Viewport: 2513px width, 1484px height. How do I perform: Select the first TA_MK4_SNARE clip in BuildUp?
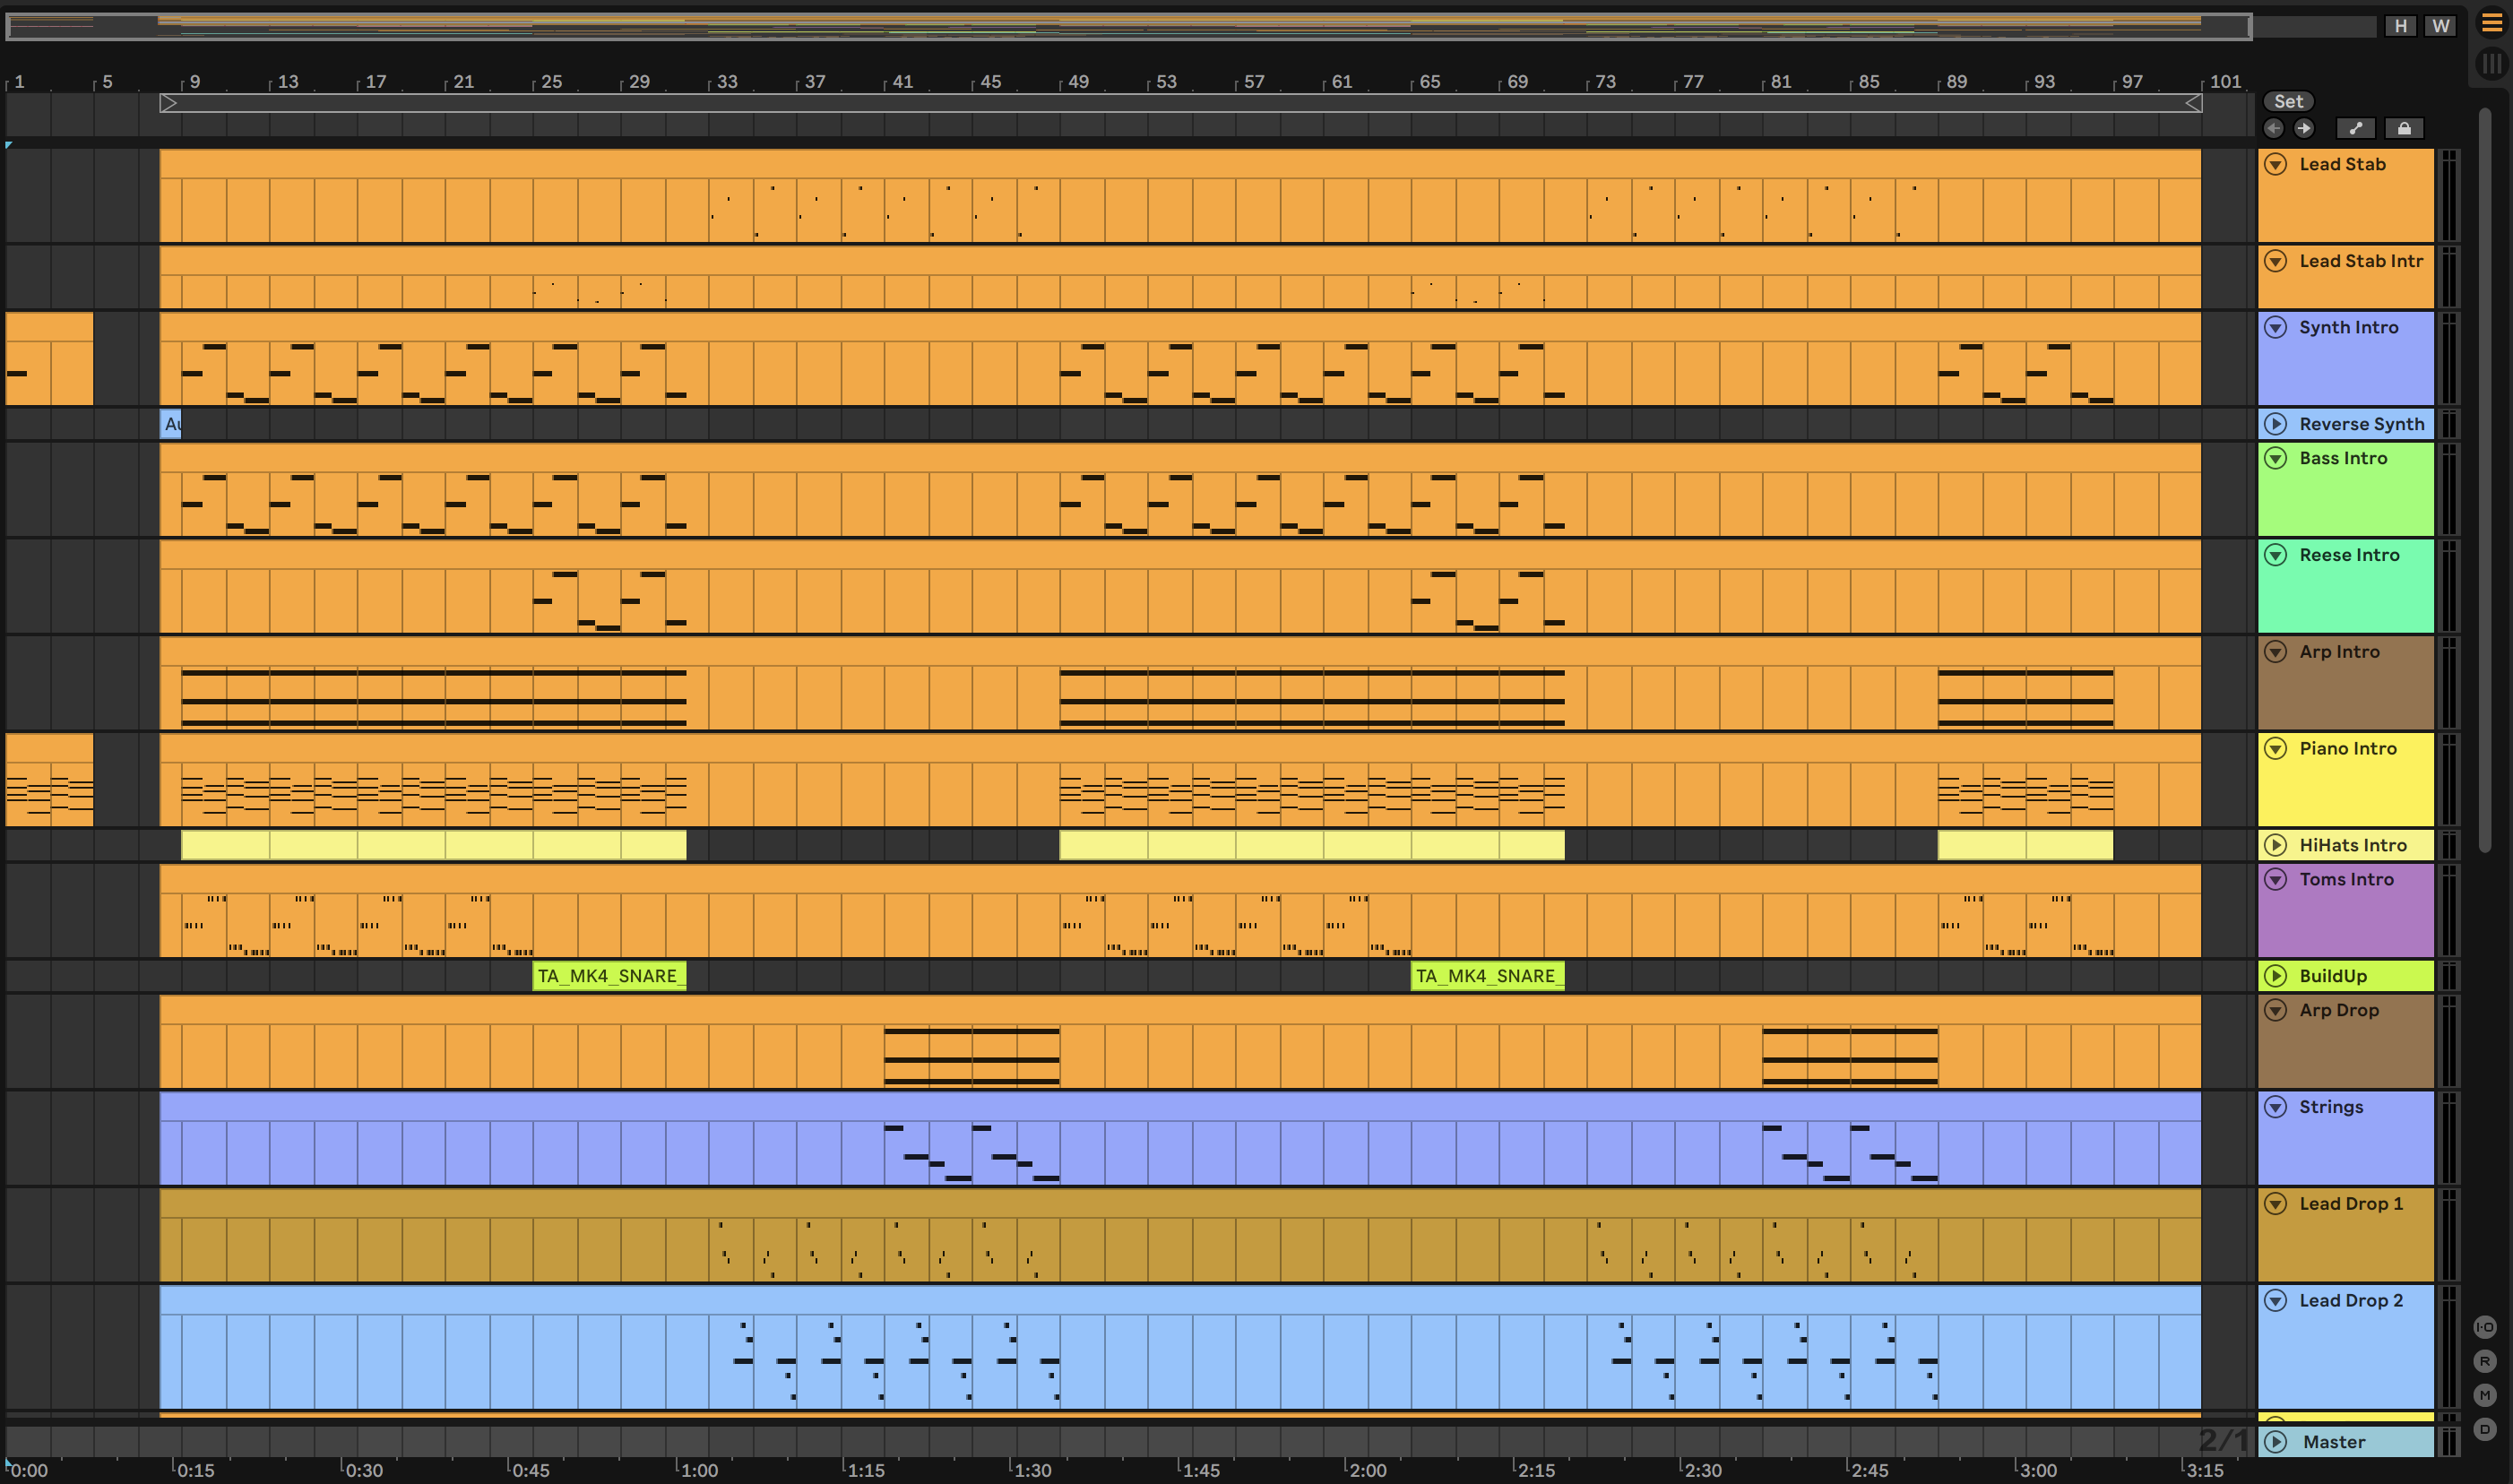tap(608, 976)
